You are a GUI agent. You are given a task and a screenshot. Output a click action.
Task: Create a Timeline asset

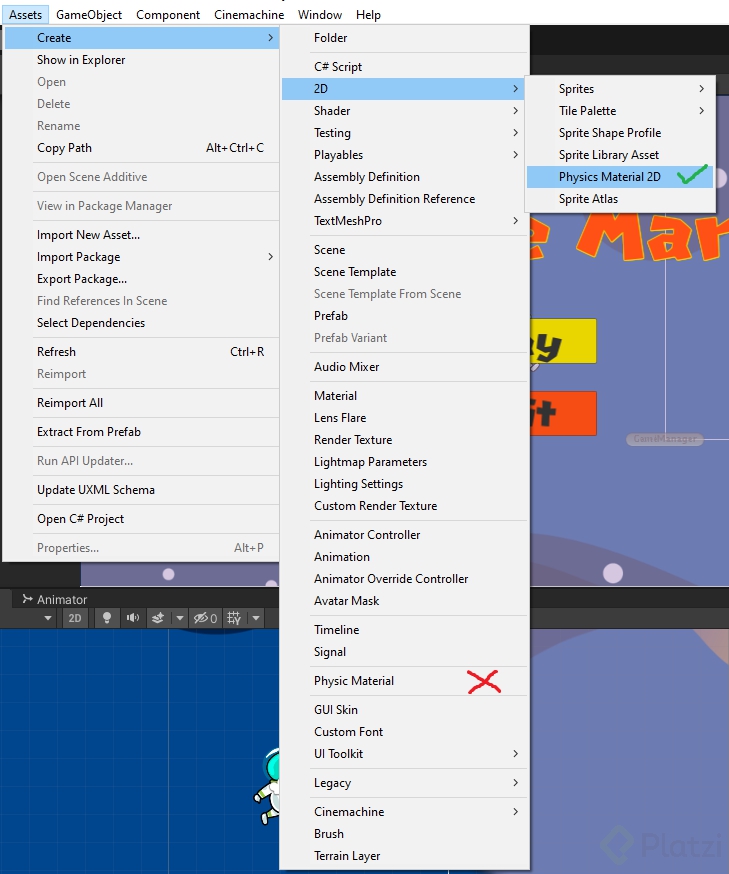(x=405, y=630)
